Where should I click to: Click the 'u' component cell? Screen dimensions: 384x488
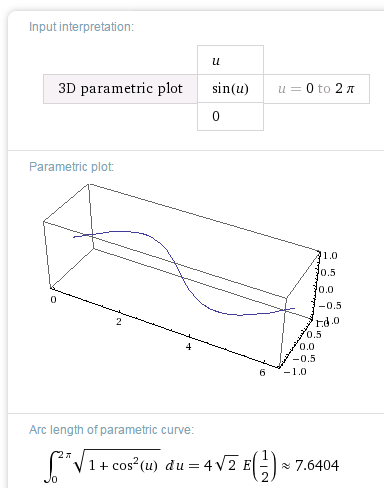[230, 60]
